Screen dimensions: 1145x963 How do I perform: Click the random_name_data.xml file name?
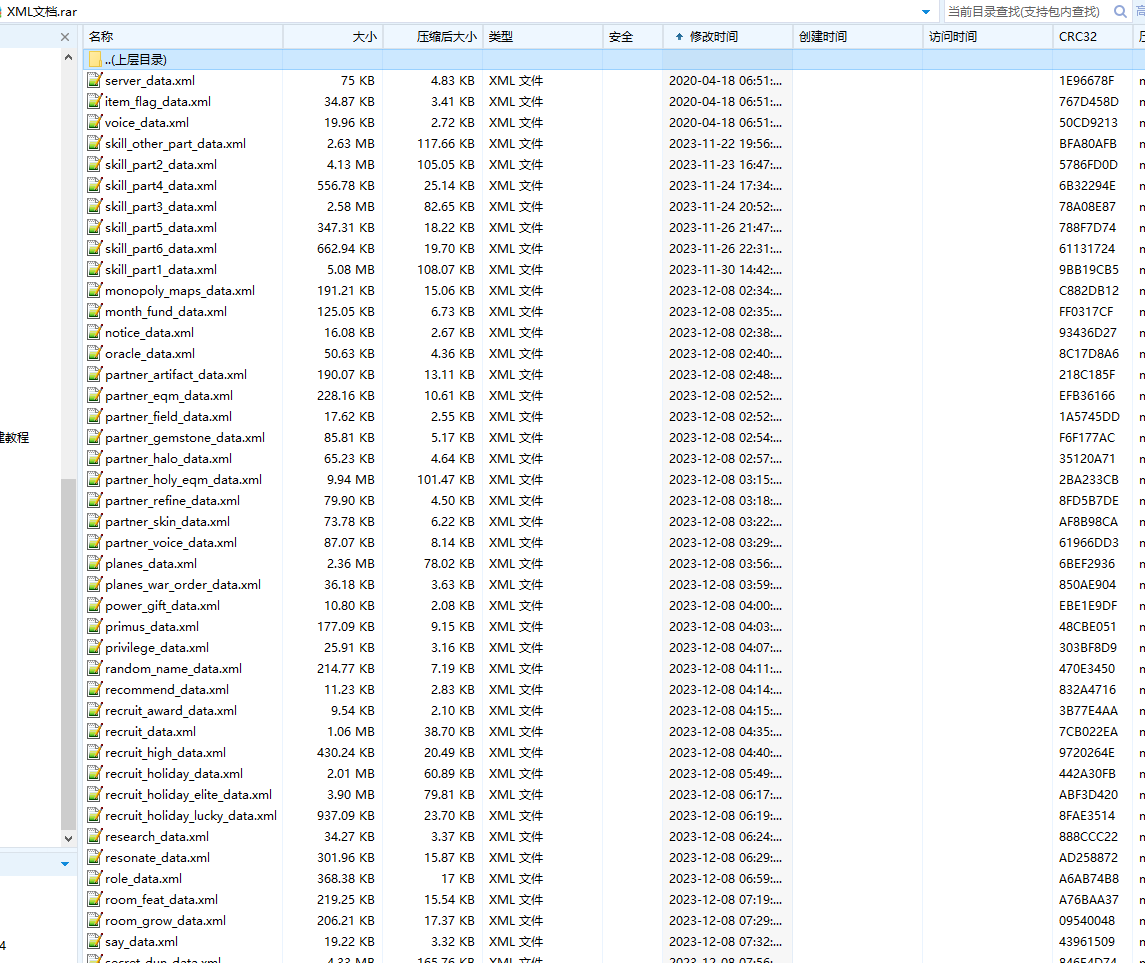pyautogui.click(x=174, y=669)
